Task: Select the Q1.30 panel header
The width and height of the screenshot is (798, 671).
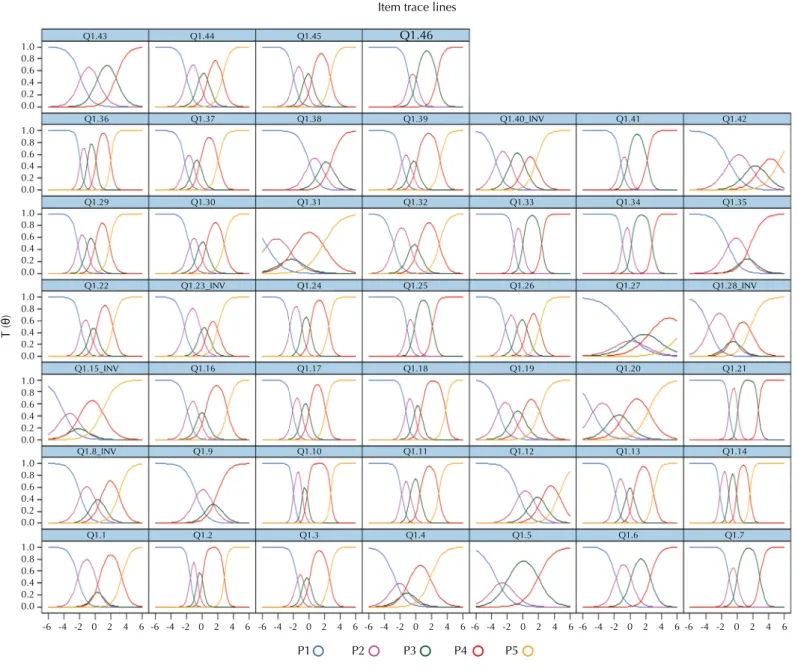Action: coord(202,202)
